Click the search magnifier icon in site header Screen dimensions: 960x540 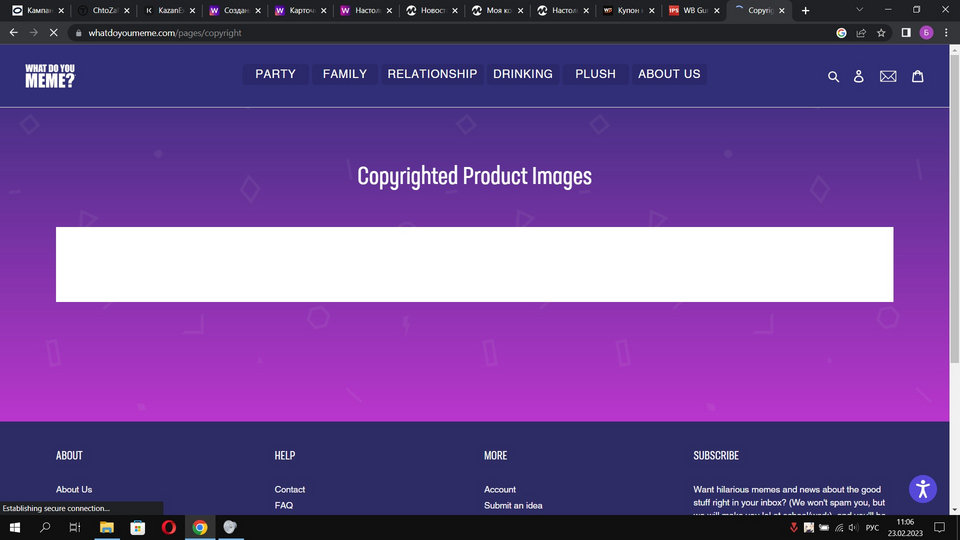[833, 76]
